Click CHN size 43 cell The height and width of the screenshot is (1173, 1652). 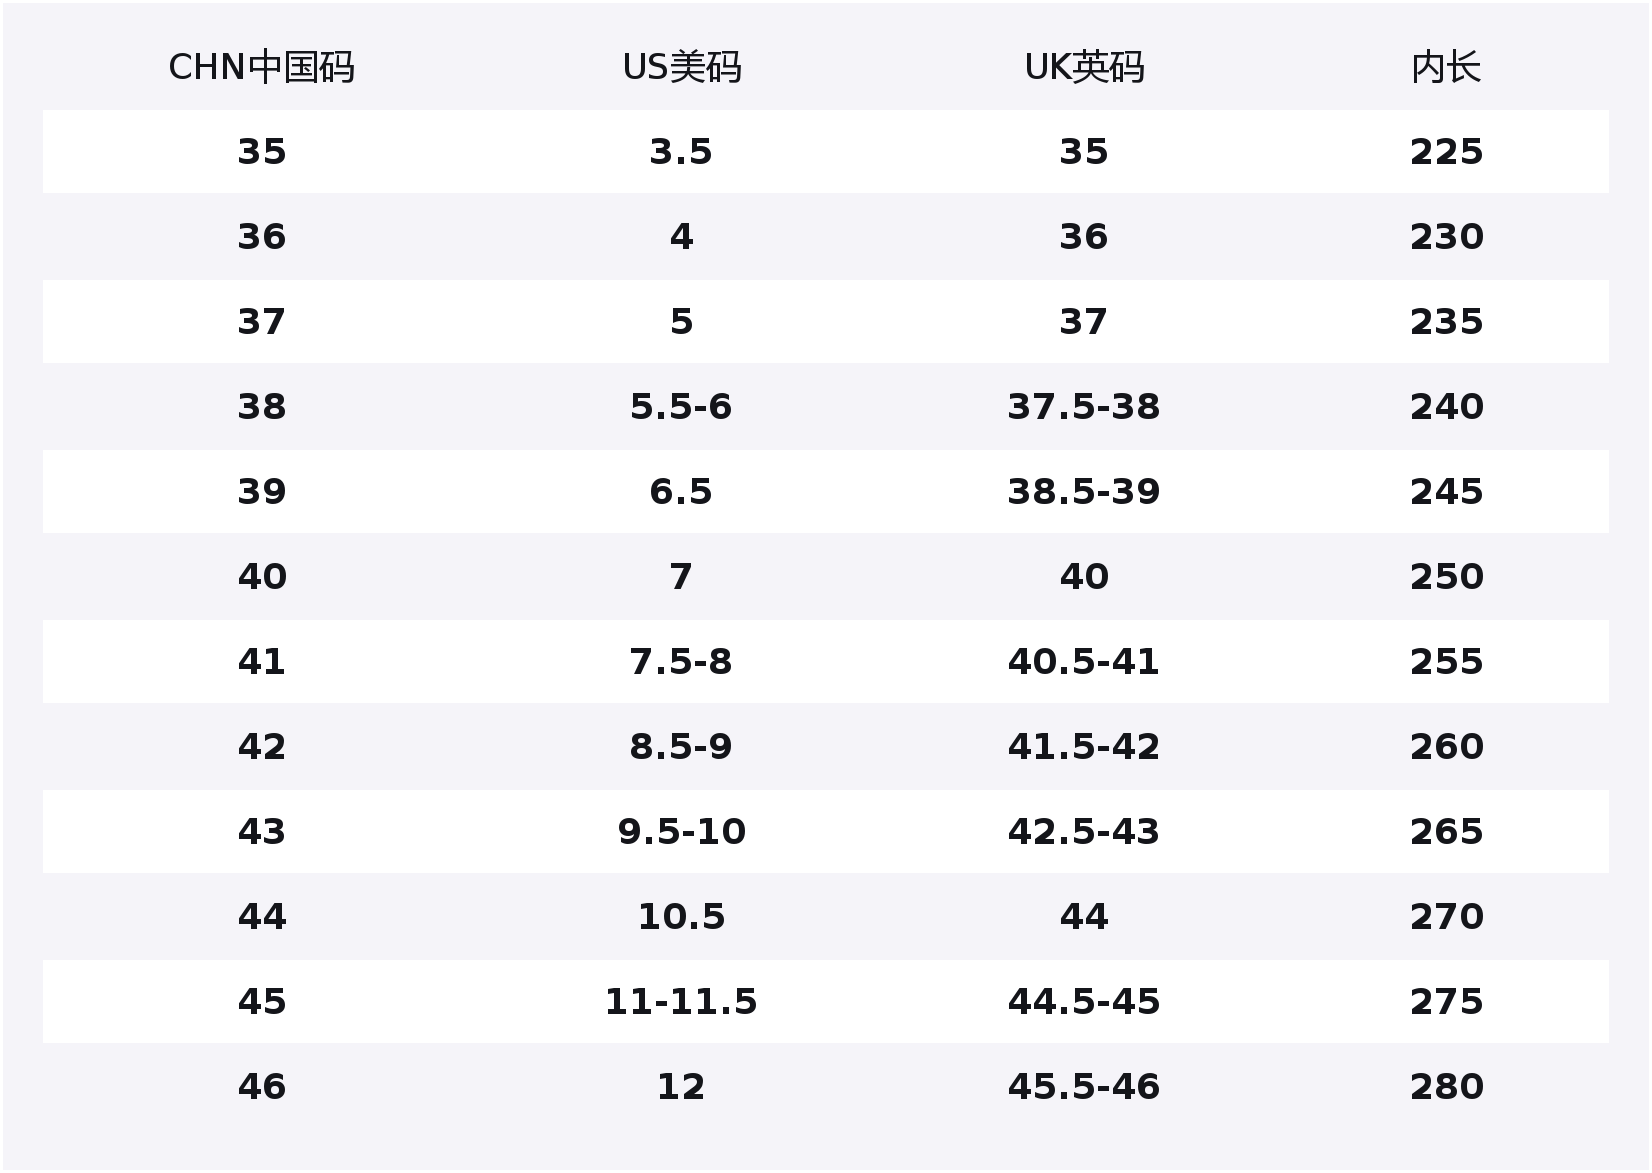pyautogui.click(x=261, y=832)
